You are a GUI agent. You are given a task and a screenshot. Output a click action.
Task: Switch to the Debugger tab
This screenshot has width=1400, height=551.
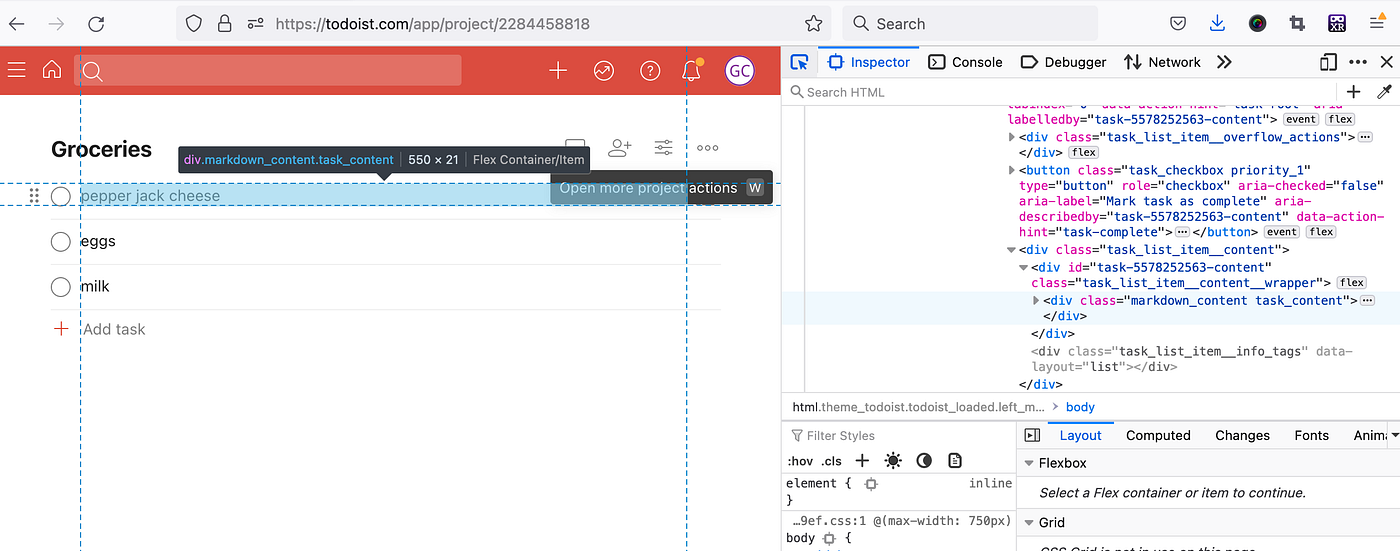pyautogui.click(x=1063, y=62)
